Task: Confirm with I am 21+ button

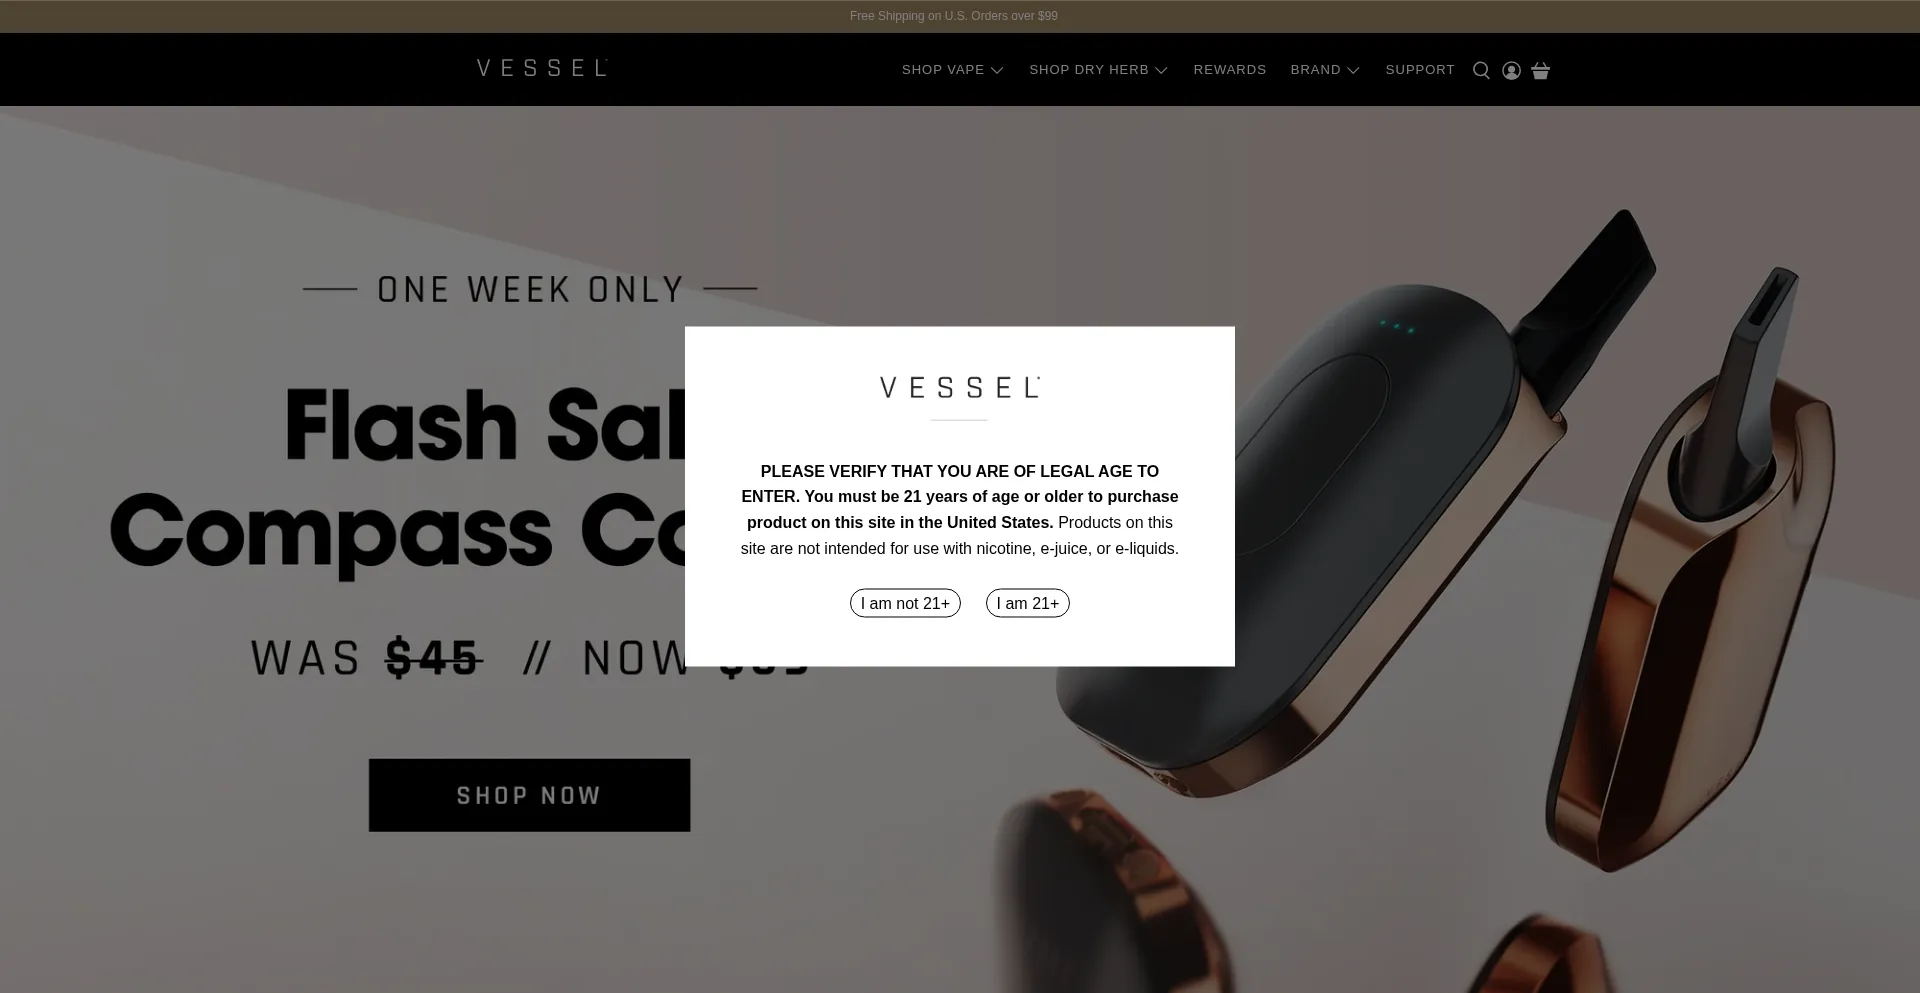Action: point(1027,603)
